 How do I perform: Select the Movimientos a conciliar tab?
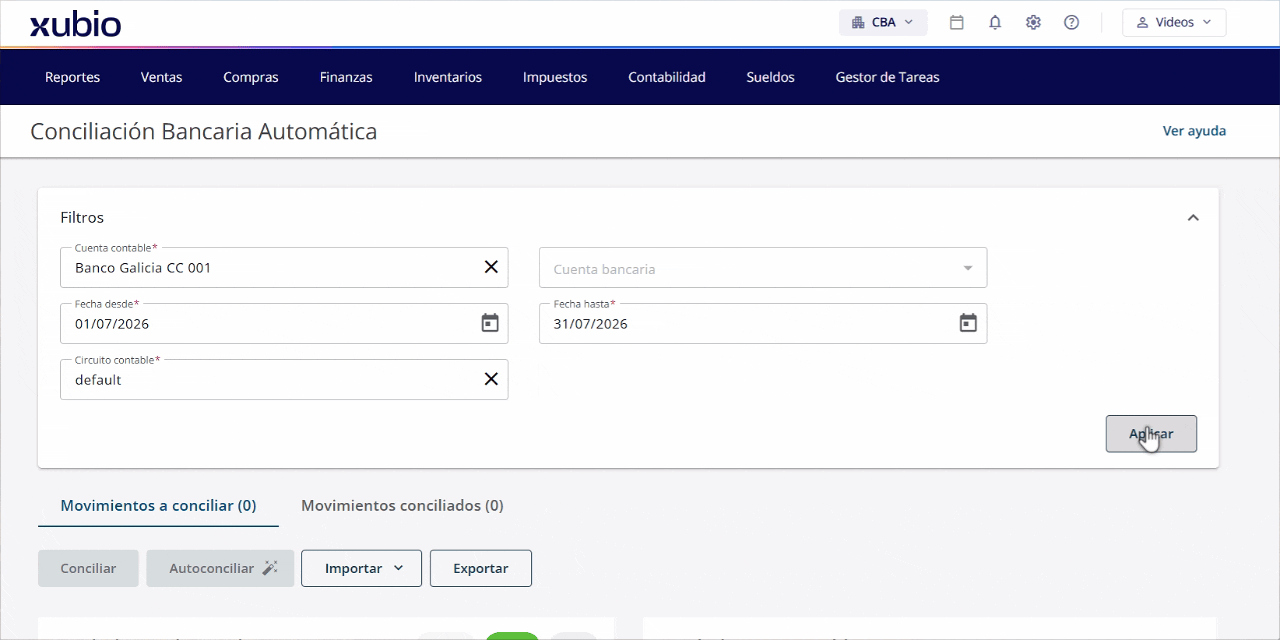point(158,506)
